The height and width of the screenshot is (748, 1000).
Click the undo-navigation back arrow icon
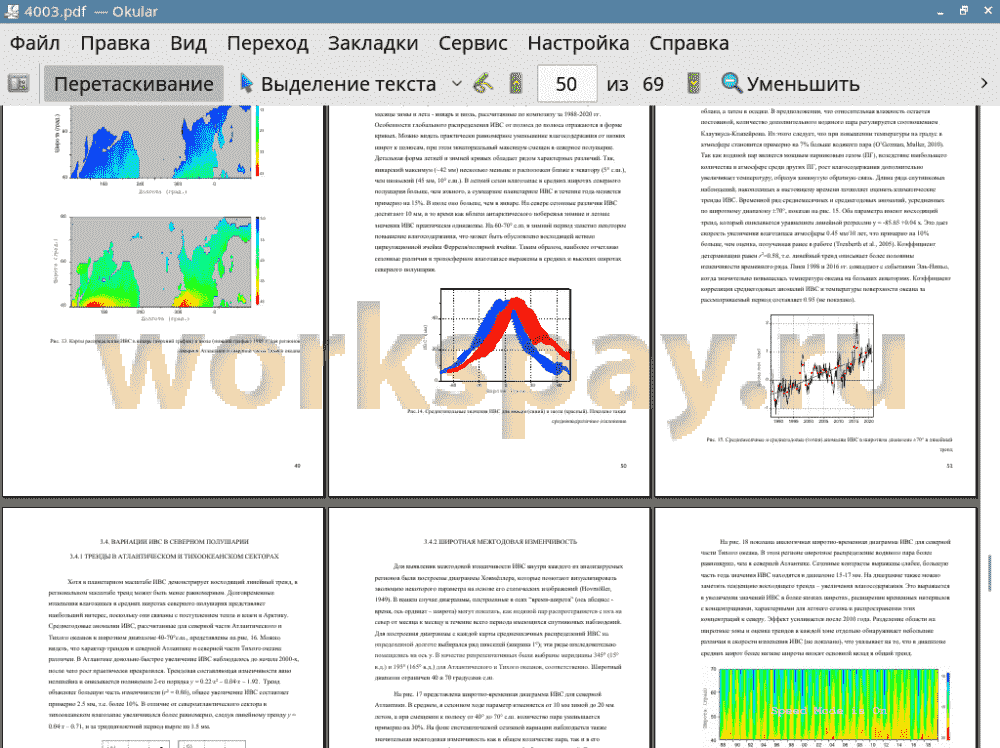(x=483, y=84)
